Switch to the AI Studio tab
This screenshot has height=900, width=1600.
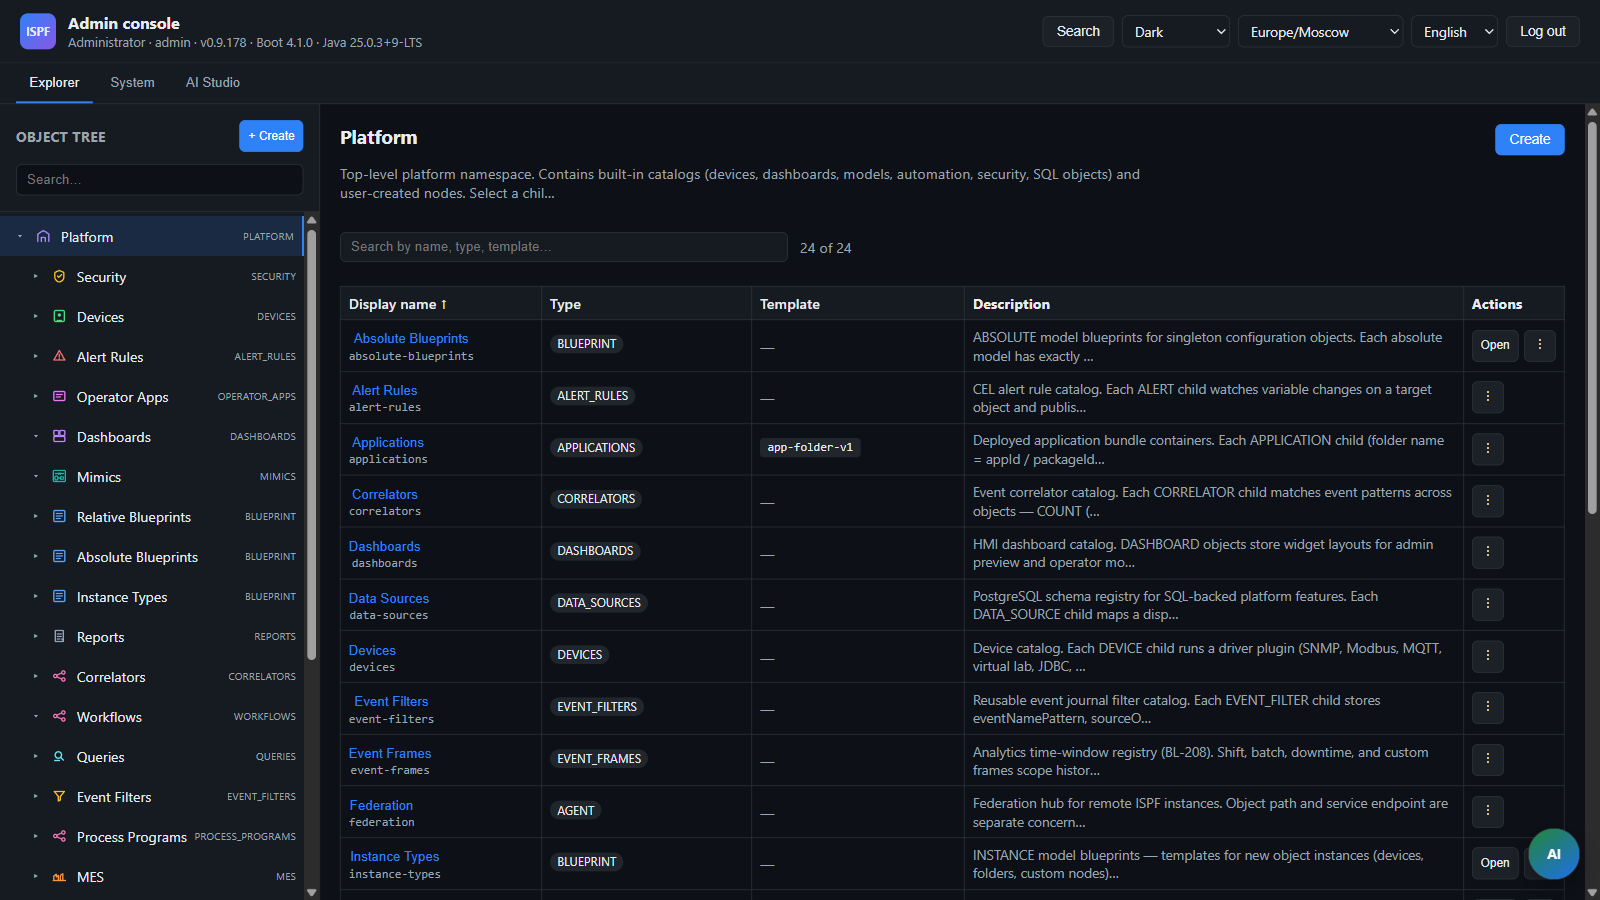click(x=213, y=83)
